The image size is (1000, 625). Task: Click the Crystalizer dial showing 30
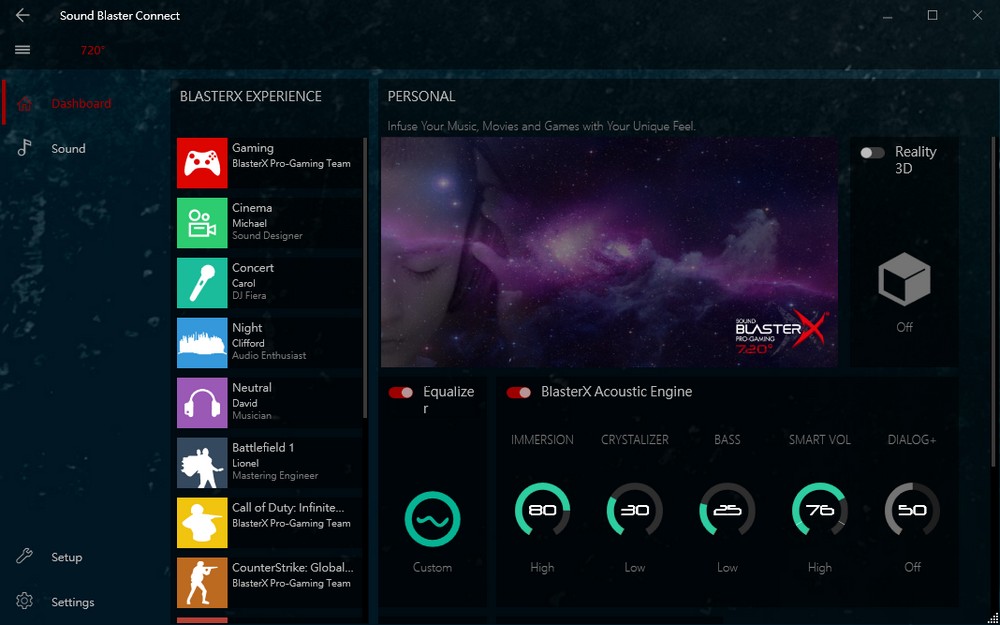point(635,510)
